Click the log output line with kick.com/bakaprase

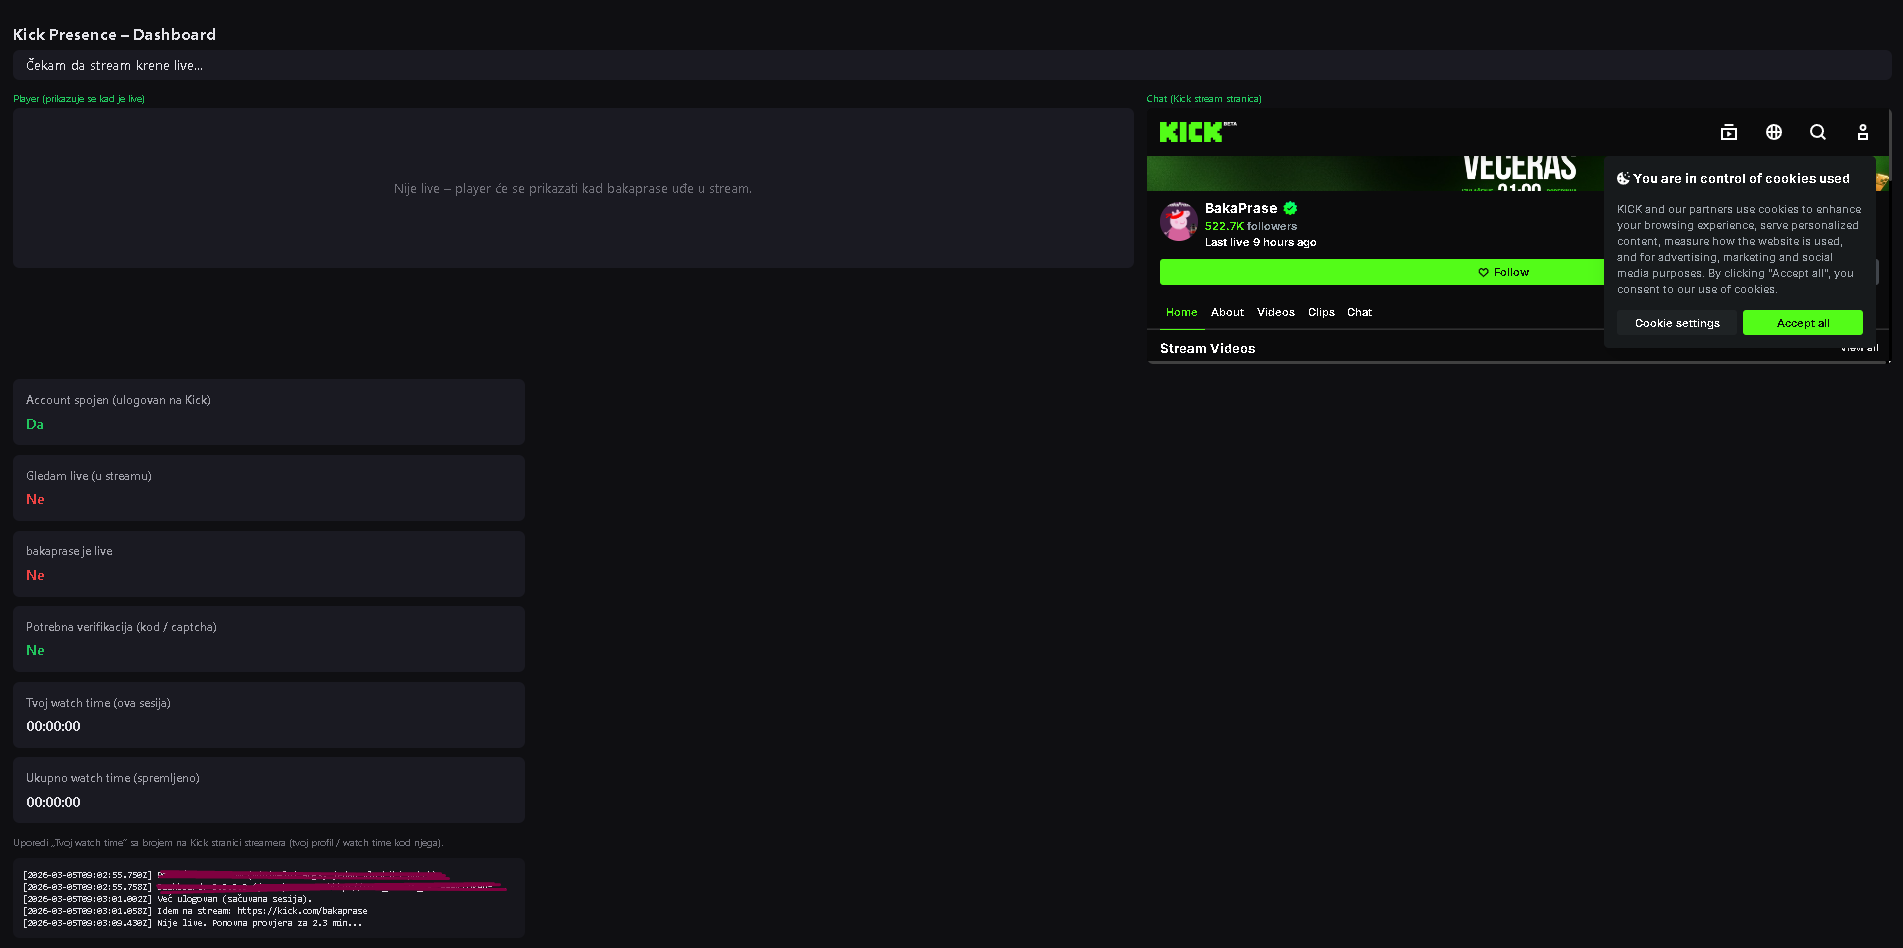coord(262,911)
